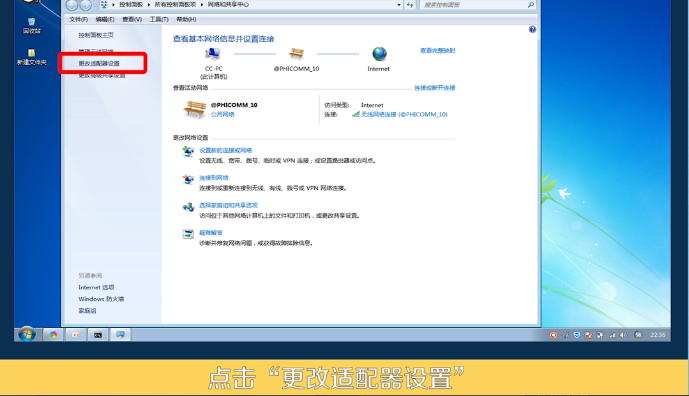Click the 所有控制面板项 breadcrumb
This screenshot has width=689, height=396.
point(175,5)
